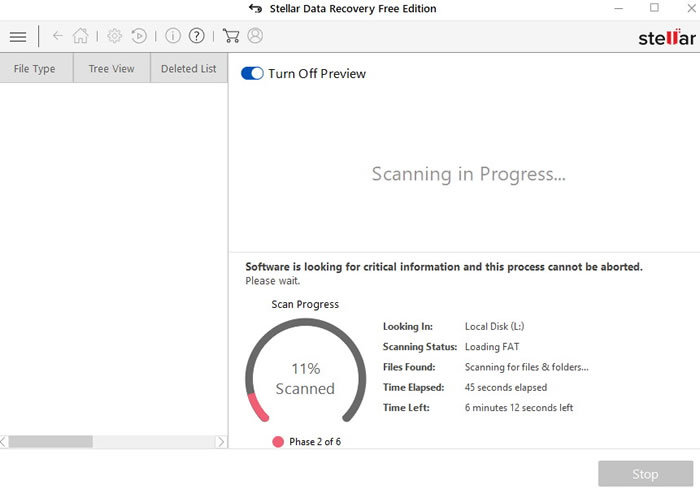Go to the Home screen icon
Image resolution: width=700 pixels, height=494 pixels.
coord(81,36)
